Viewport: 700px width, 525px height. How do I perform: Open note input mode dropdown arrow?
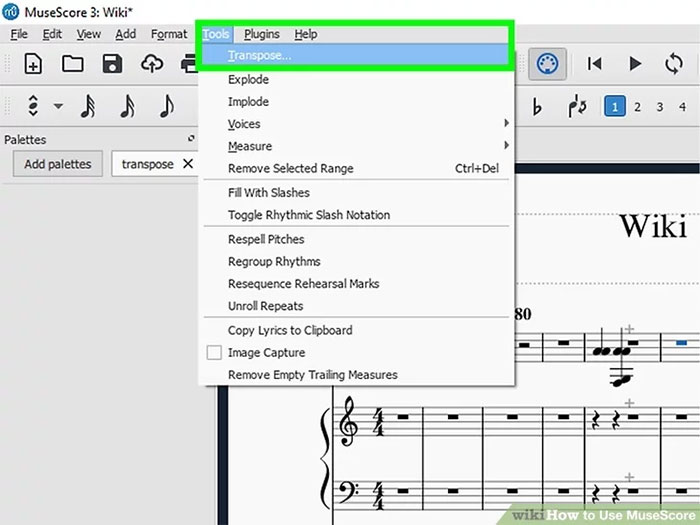(x=58, y=107)
